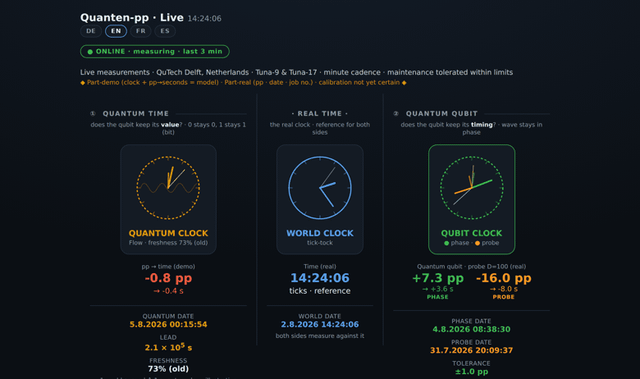Click the '→ -0.4 s' value
Viewport: 640px width, 379px height.
(x=168, y=291)
